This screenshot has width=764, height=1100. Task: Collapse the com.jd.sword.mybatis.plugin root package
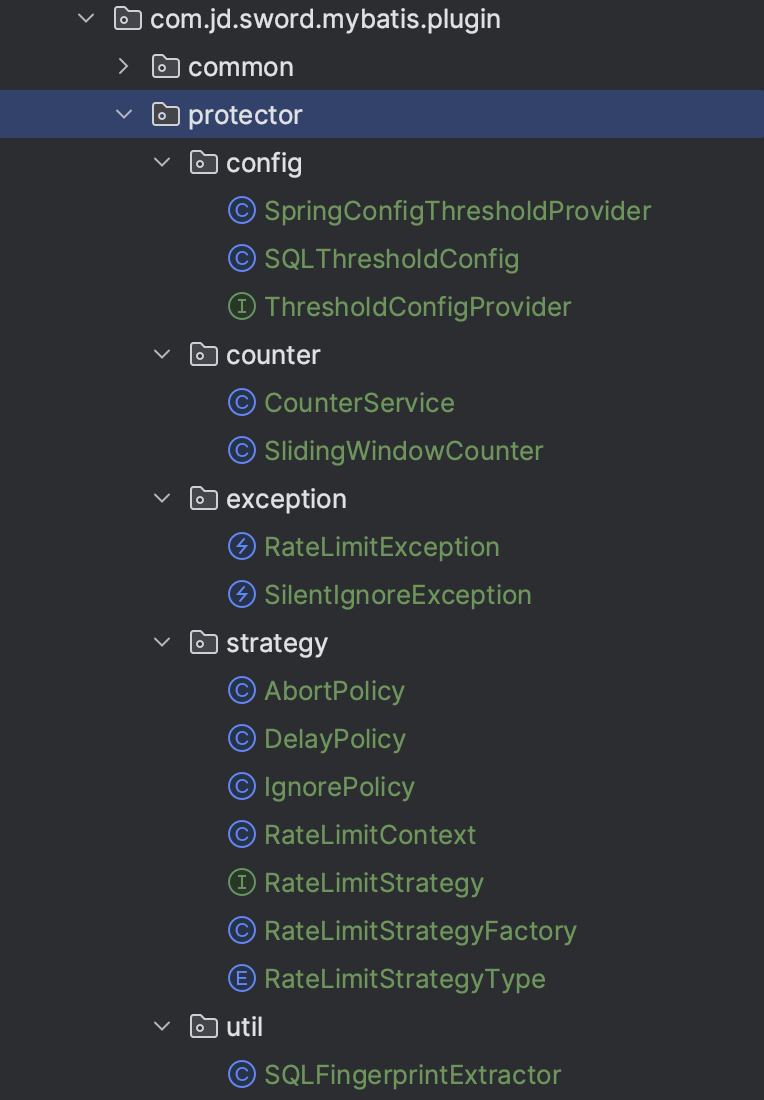86,19
